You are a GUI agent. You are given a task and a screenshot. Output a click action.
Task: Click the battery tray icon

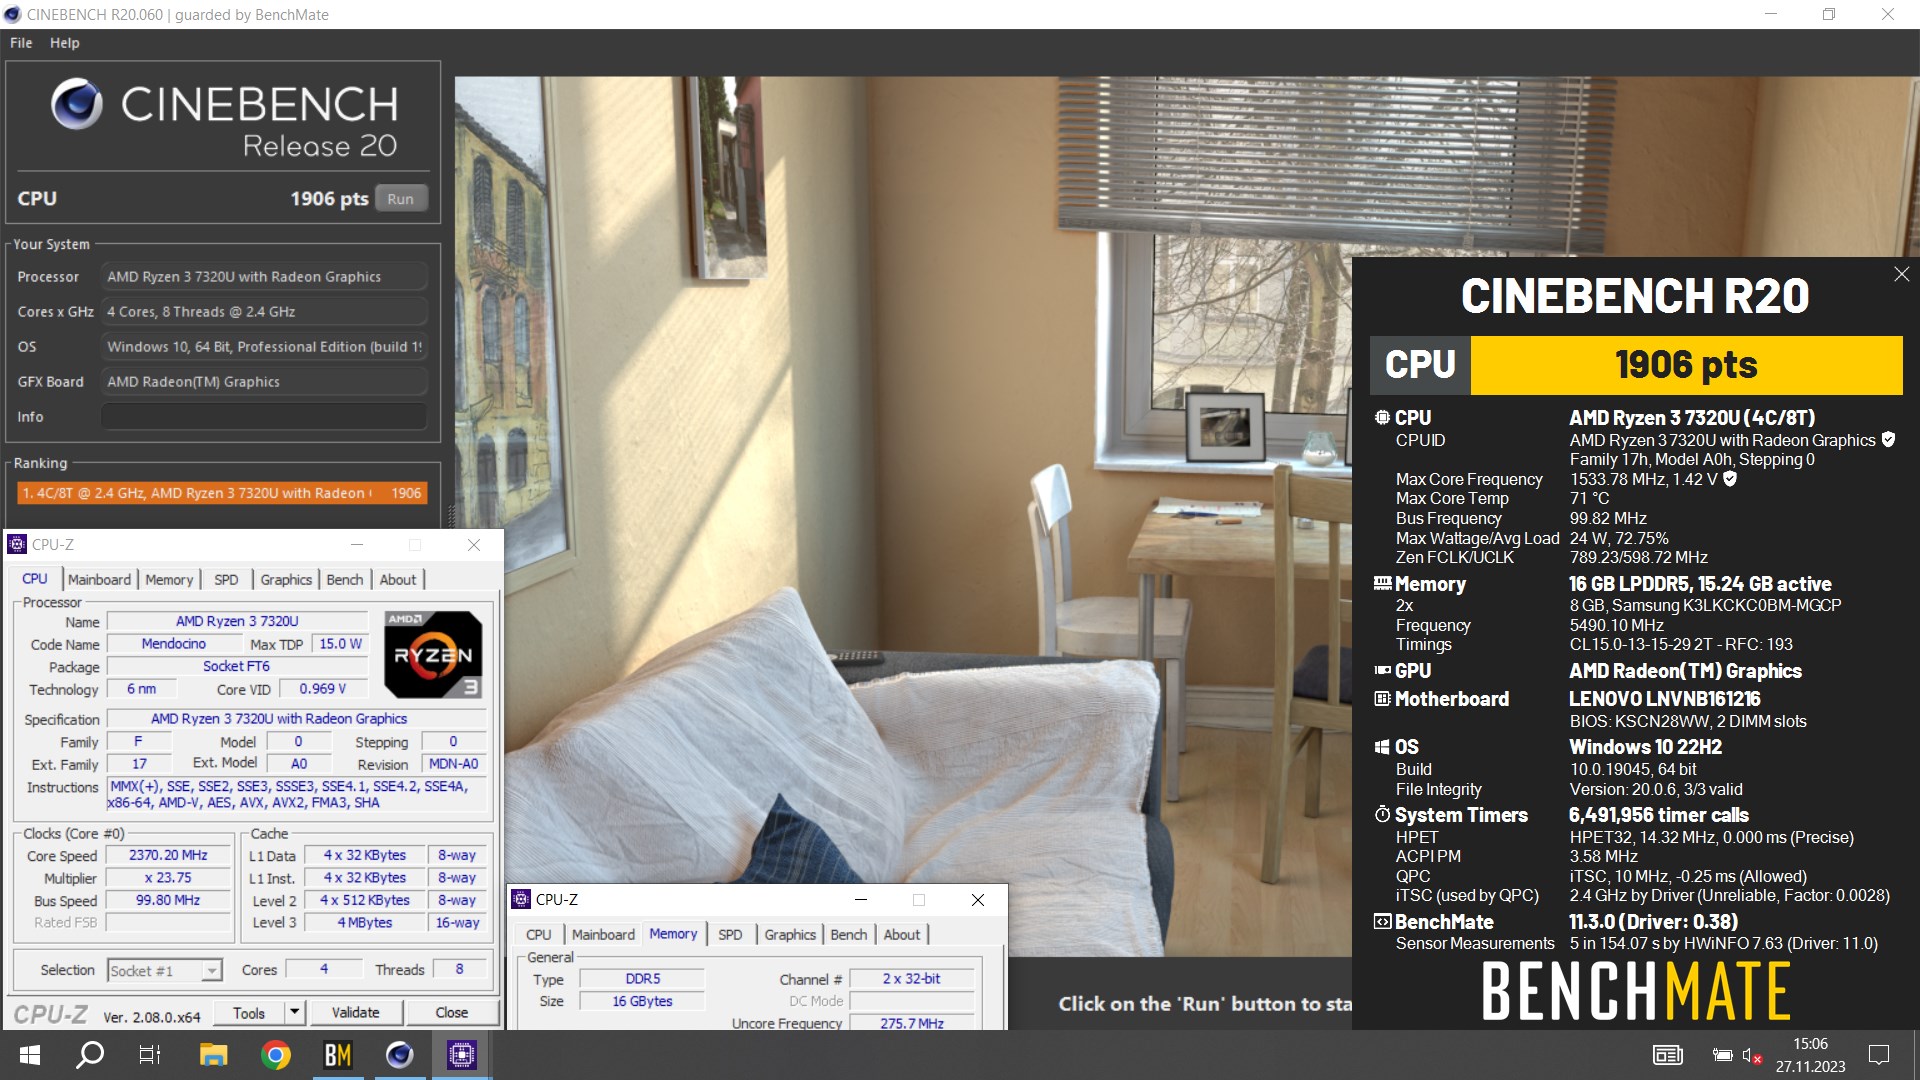[x=1723, y=1055]
